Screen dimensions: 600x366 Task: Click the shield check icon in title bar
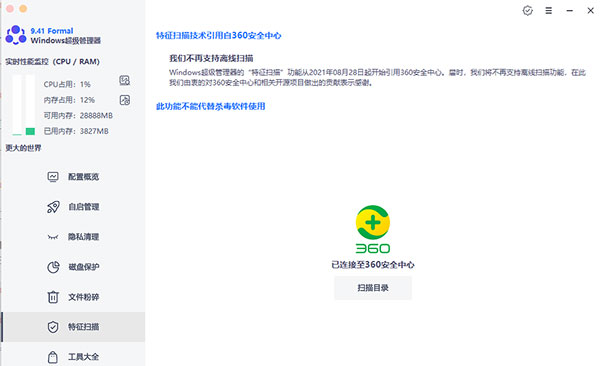tap(528, 11)
